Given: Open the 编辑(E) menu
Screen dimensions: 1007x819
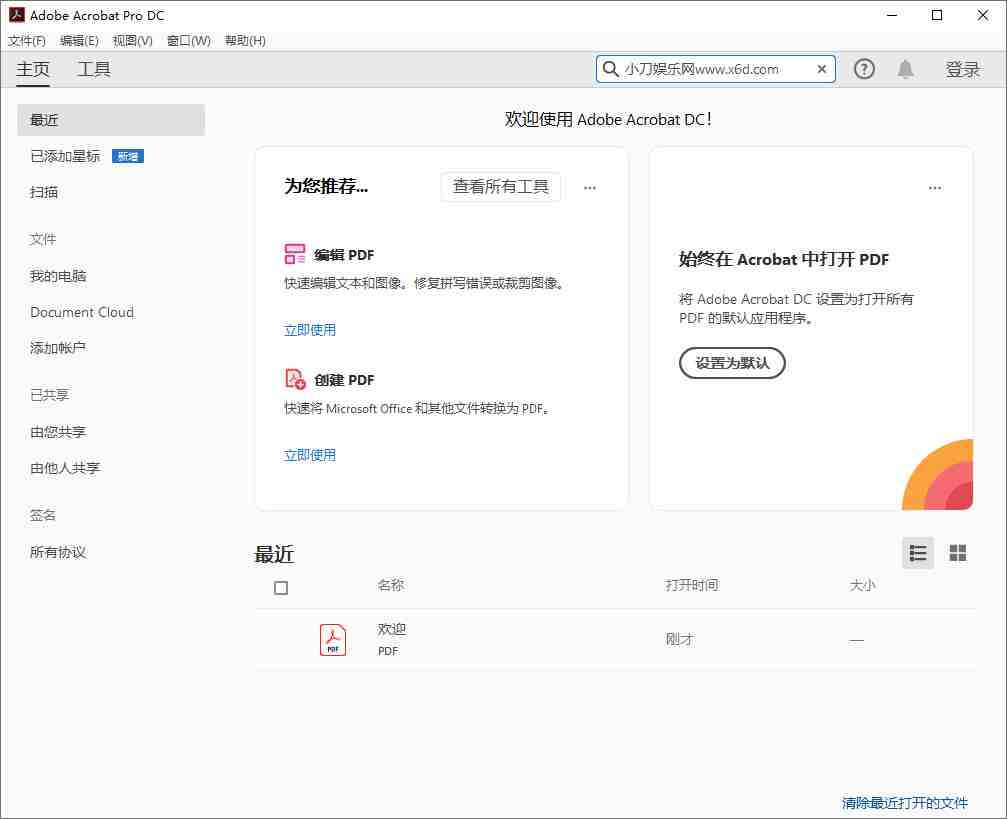Looking at the screenshot, I should [x=79, y=40].
